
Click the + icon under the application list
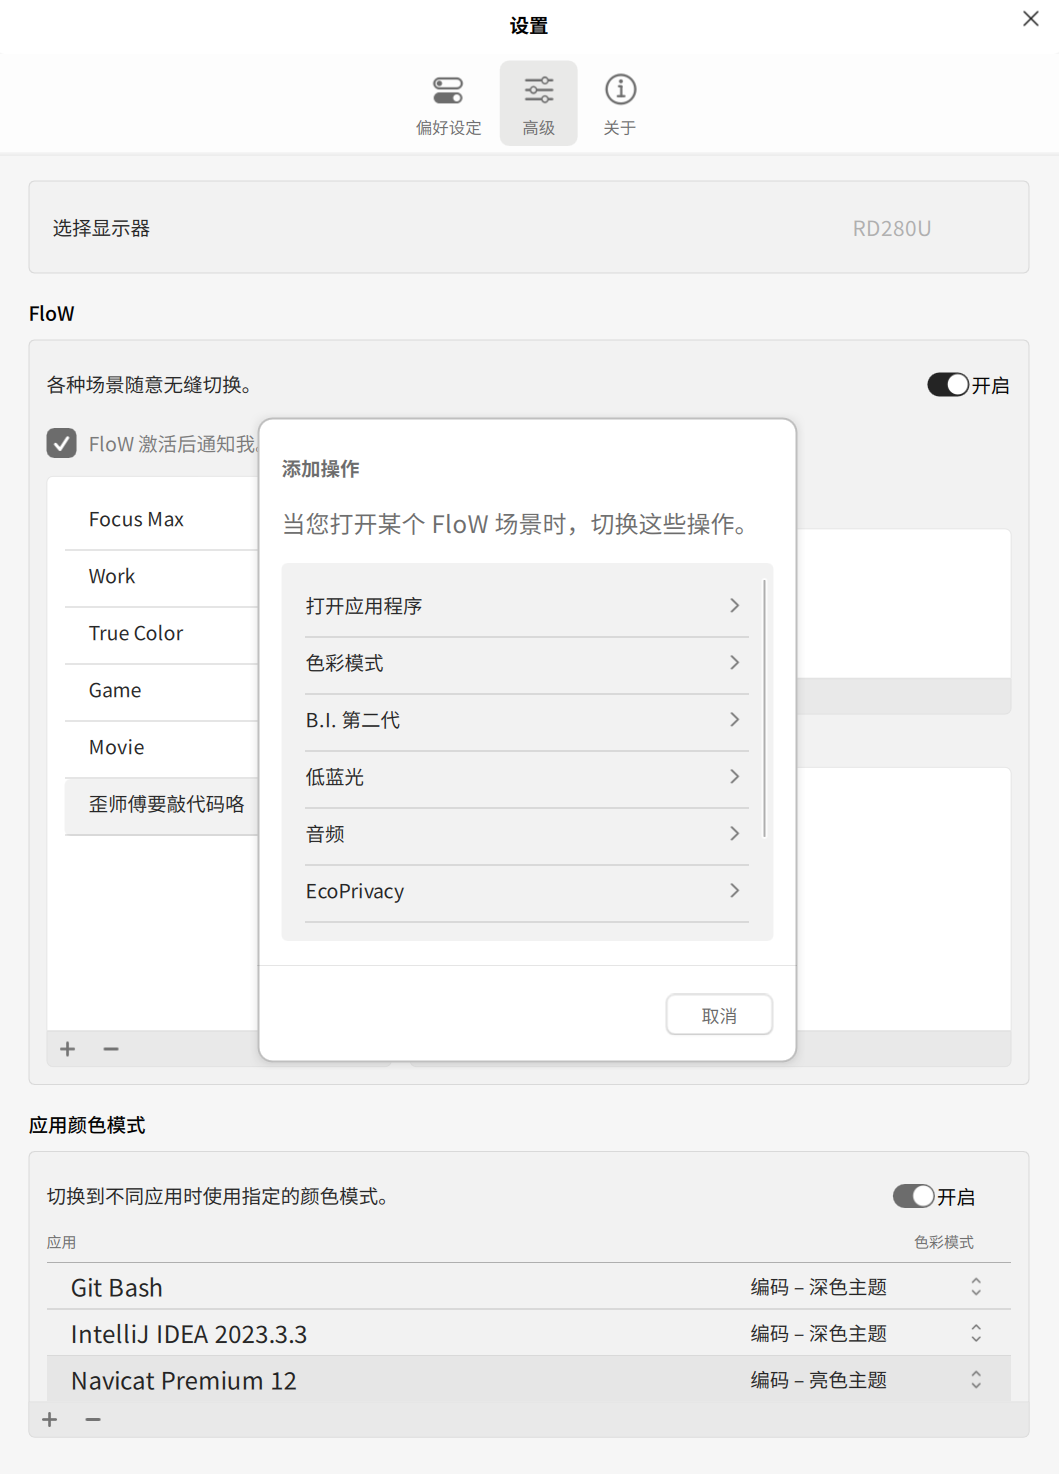48,1419
